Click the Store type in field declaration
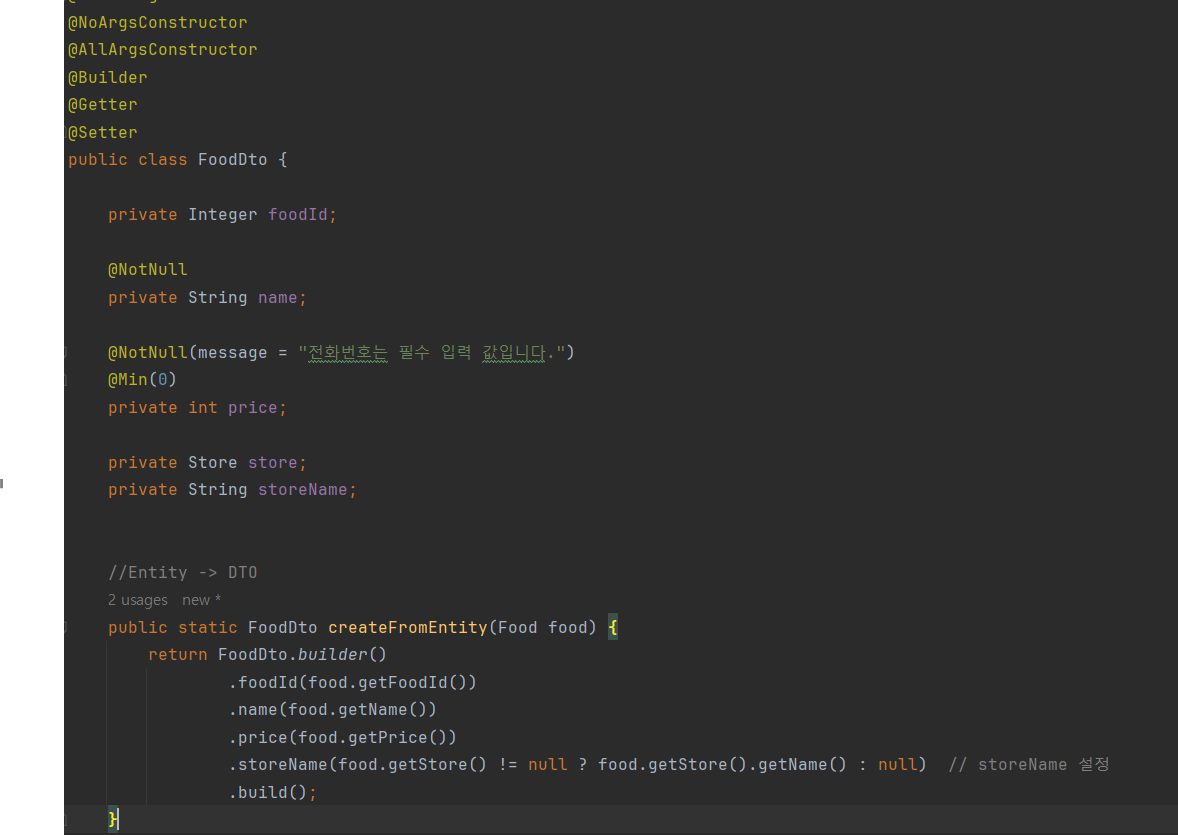The image size is (1178, 835). pos(212,463)
